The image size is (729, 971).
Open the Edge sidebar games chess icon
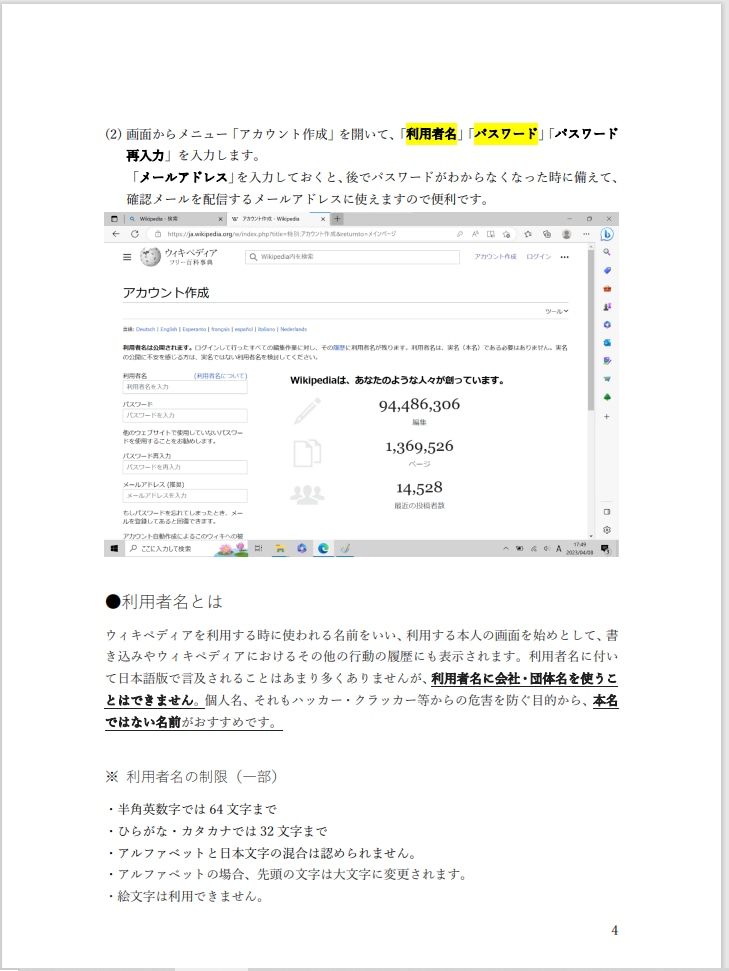coord(607,307)
